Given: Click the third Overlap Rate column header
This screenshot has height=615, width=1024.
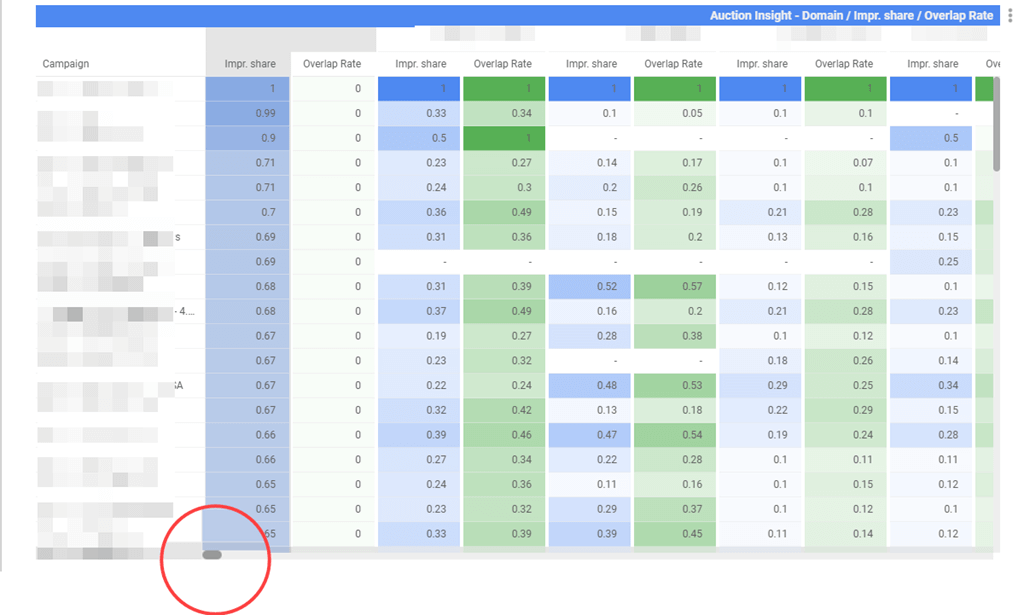Looking at the screenshot, I should pos(673,64).
